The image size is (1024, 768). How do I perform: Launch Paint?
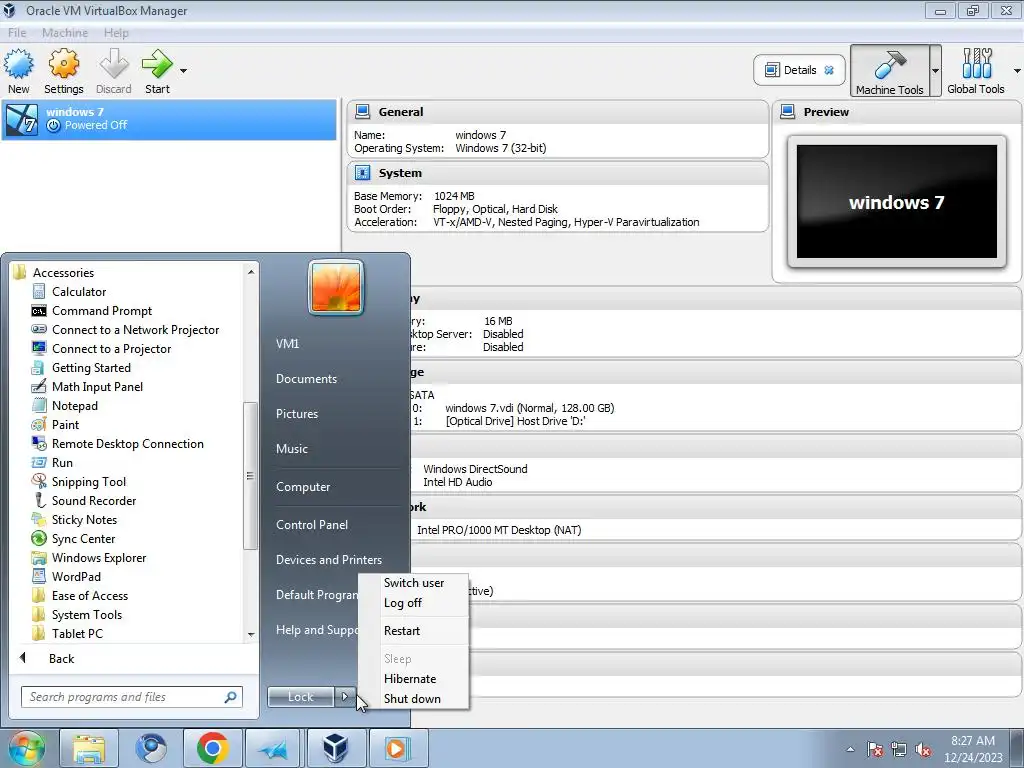click(x=65, y=424)
